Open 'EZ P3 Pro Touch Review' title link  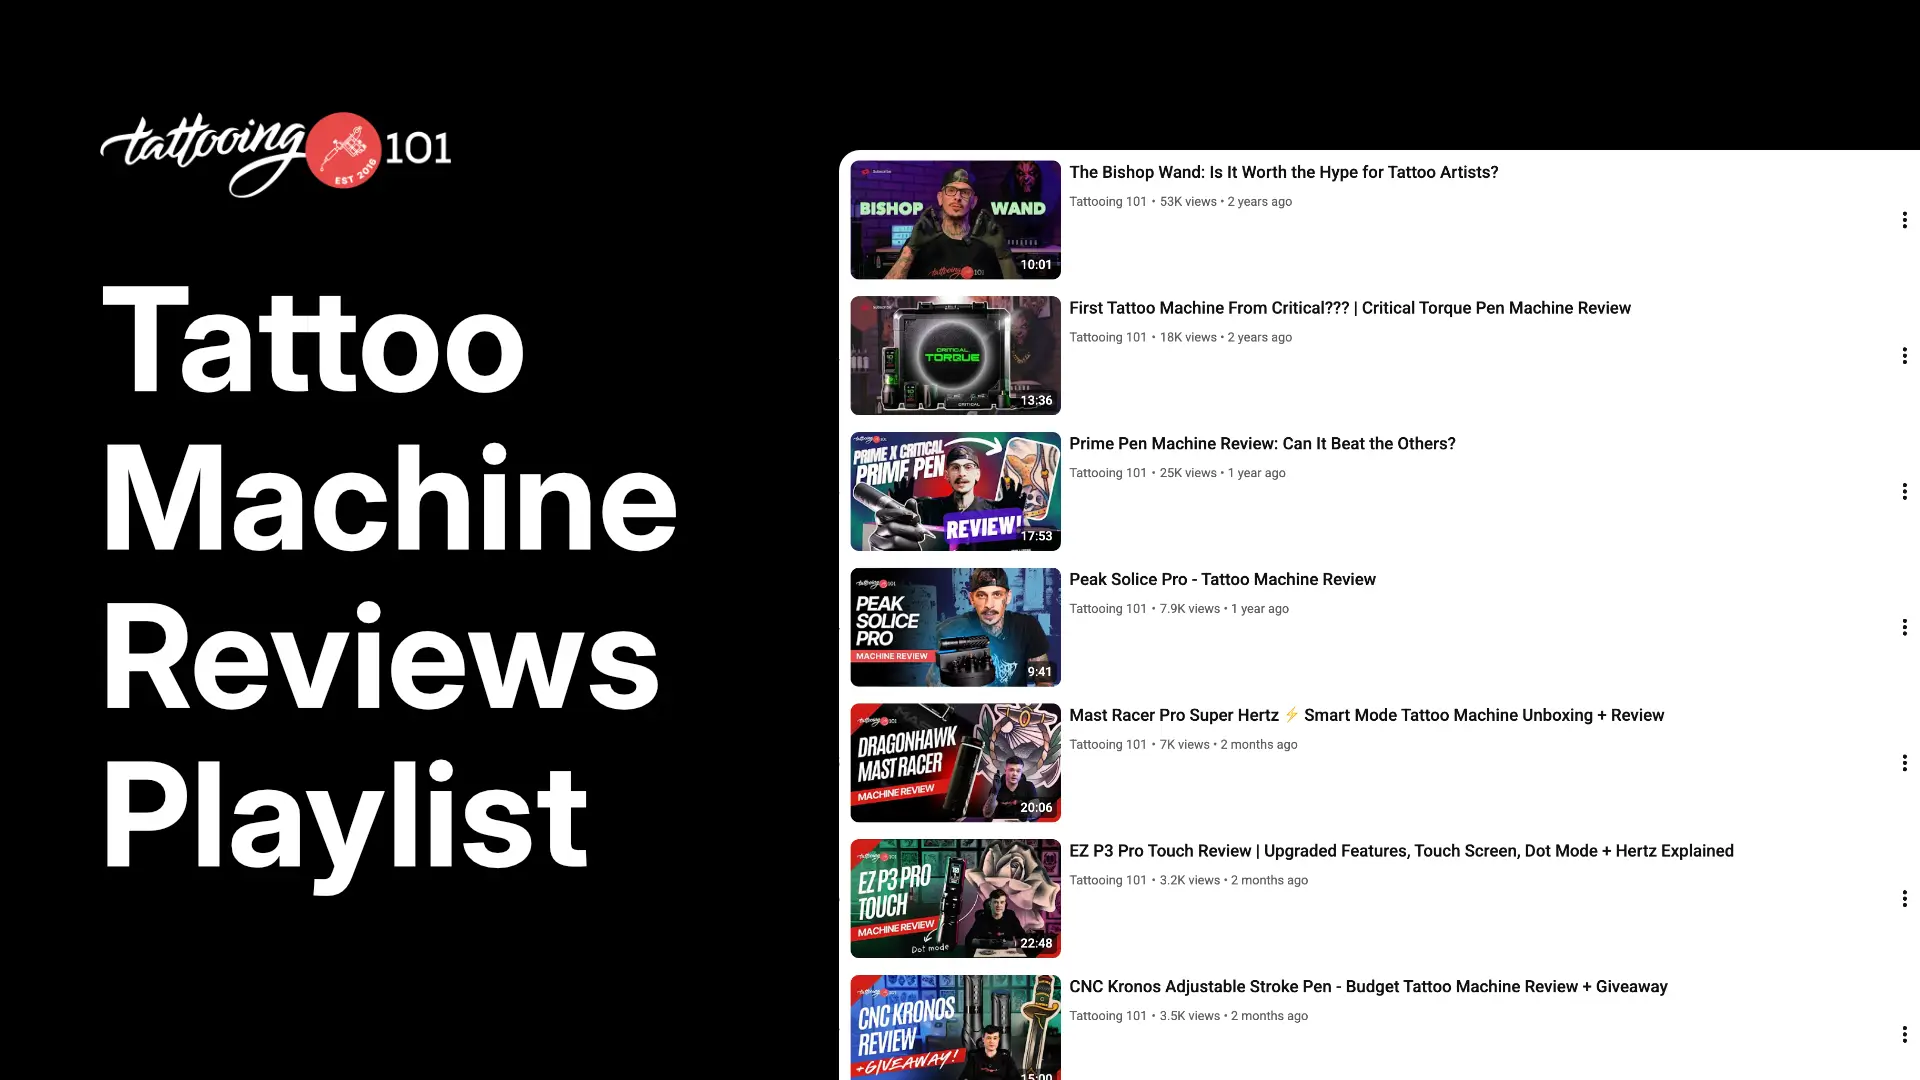click(1401, 851)
